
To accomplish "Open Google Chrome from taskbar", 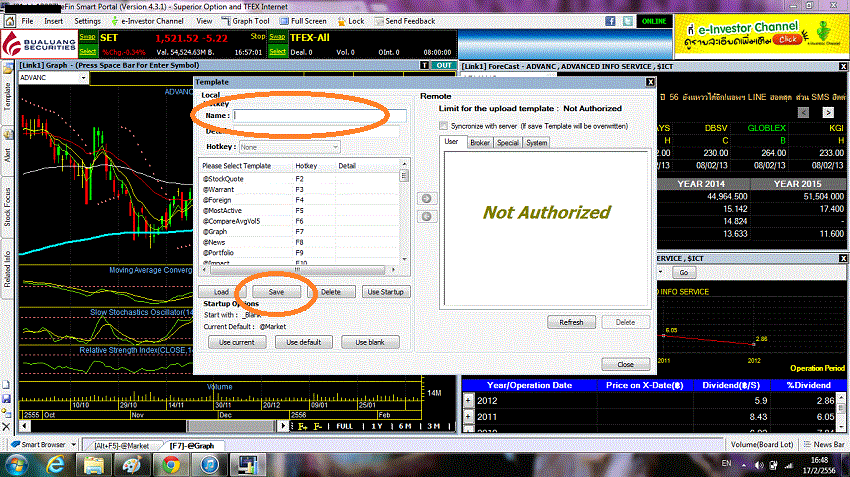I will [x=171, y=465].
